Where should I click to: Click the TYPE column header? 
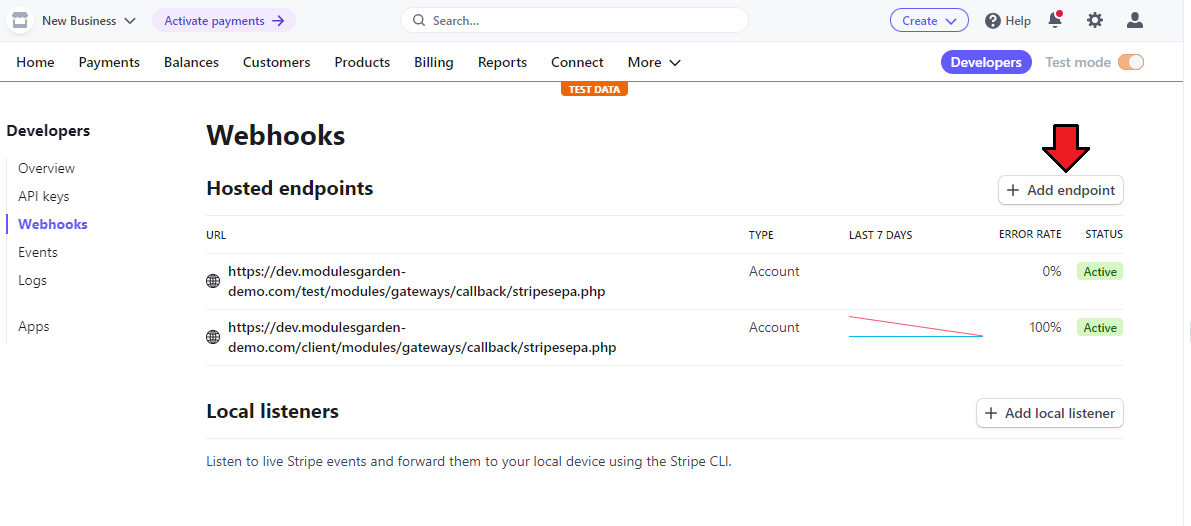tap(761, 235)
